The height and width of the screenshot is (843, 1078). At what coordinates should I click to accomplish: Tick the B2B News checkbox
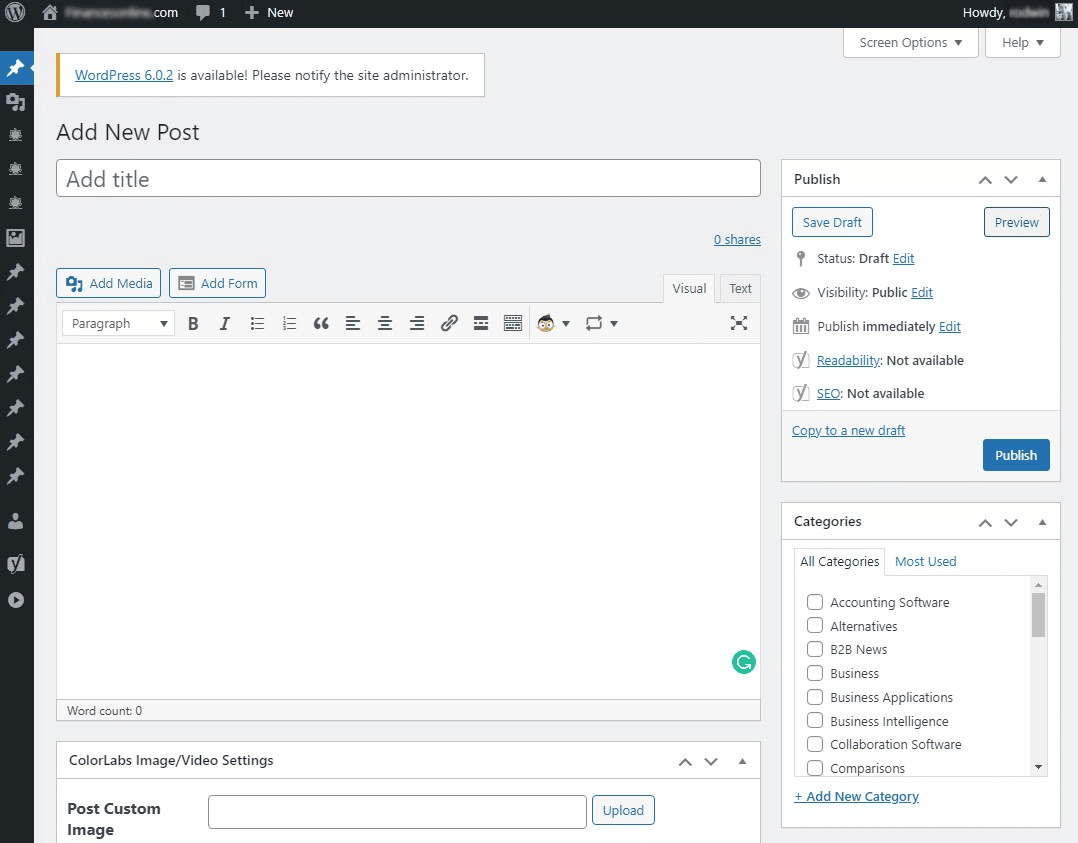815,649
